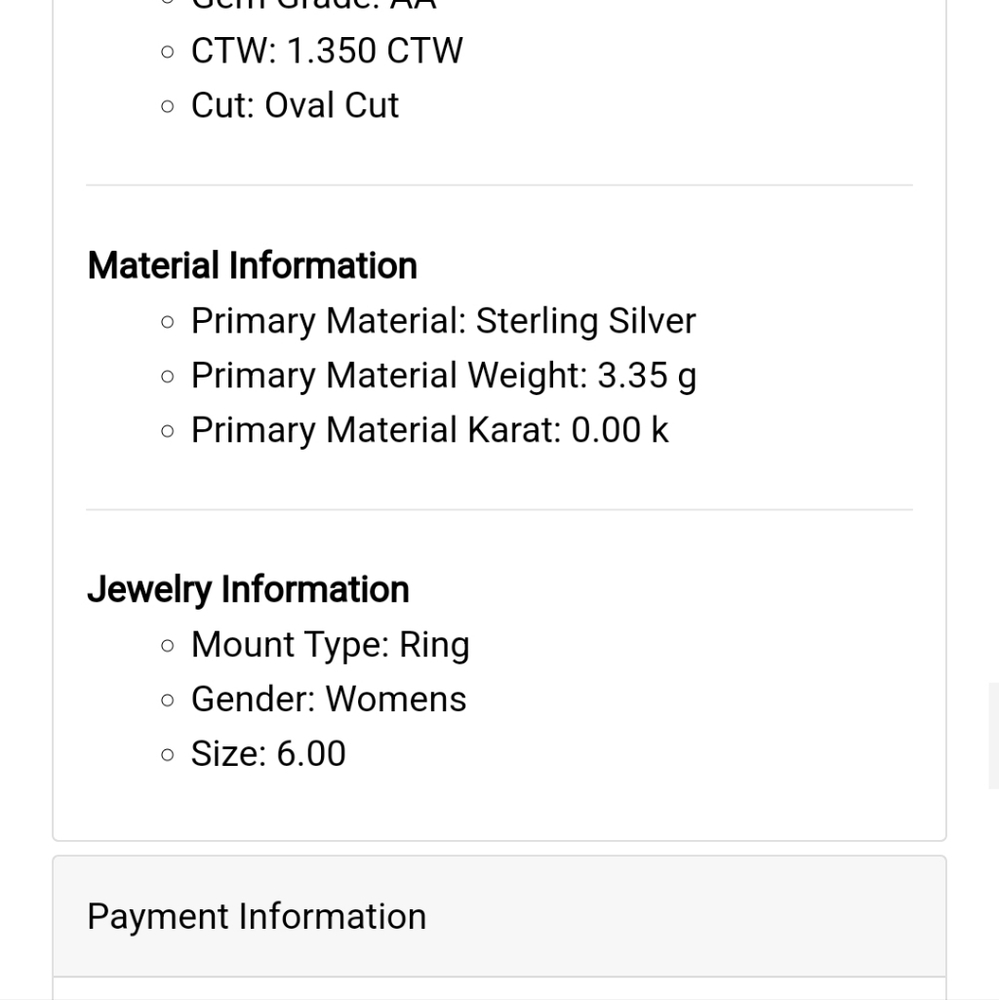Select the Primary Material: Sterling Silver line

coord(443,321)
